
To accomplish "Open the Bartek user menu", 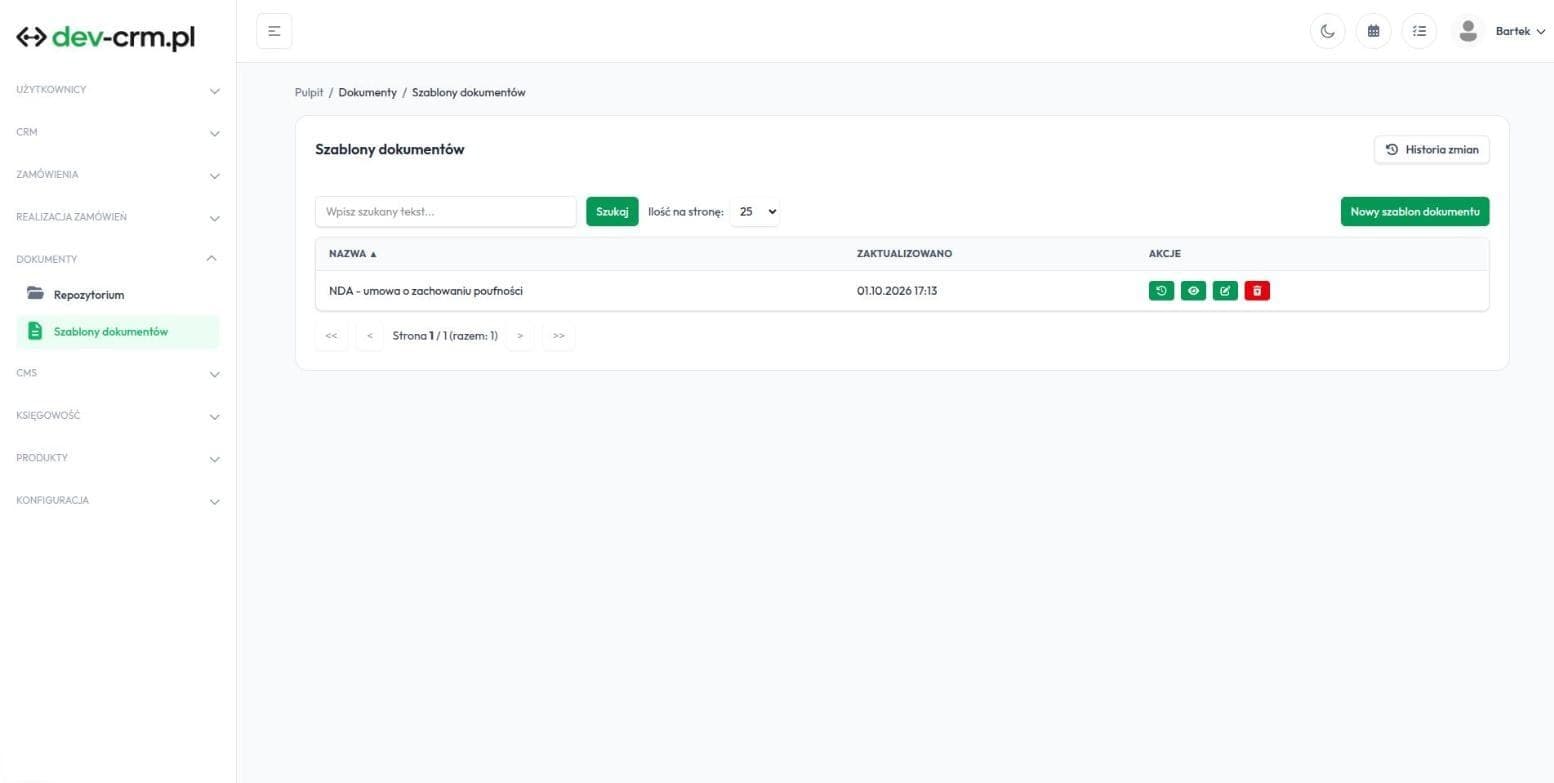I will pos(1520,31).
